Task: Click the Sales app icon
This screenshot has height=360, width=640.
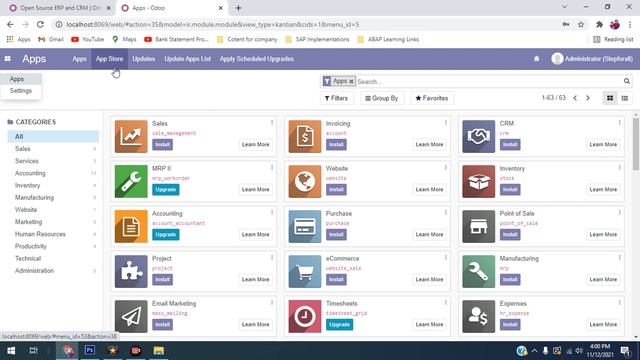Action: point(131,136)
